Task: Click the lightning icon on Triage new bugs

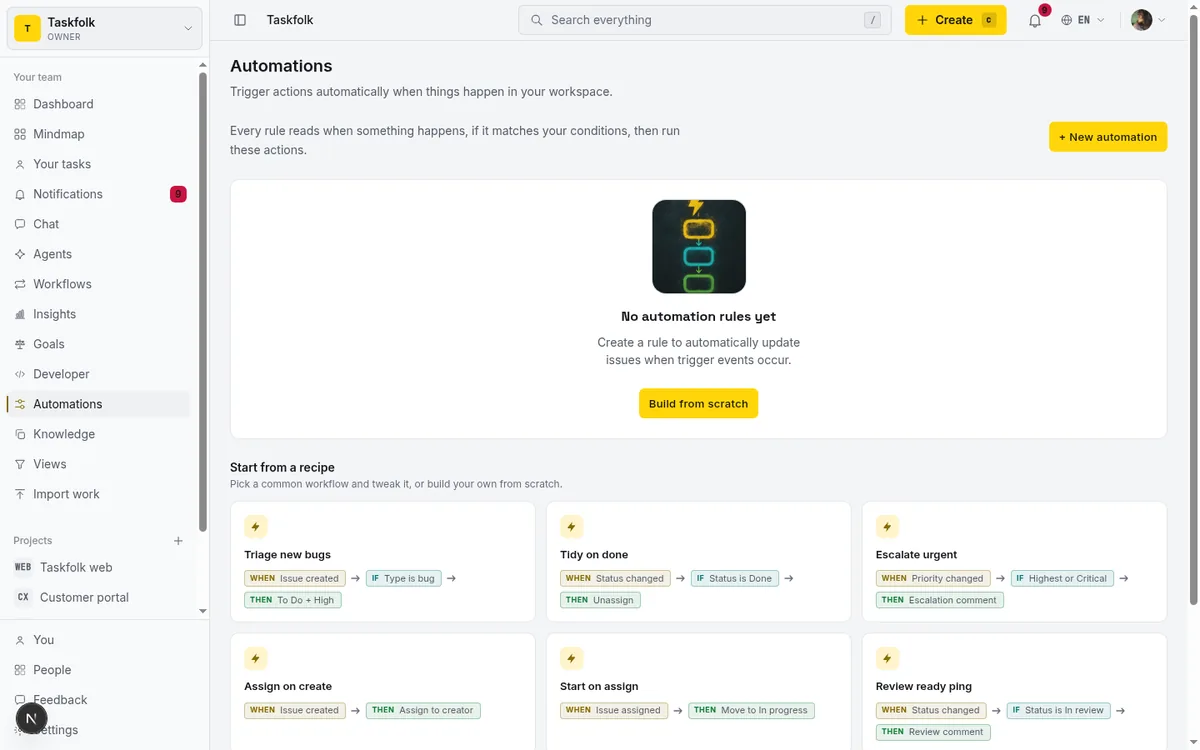Action: [x=256, y=527]
